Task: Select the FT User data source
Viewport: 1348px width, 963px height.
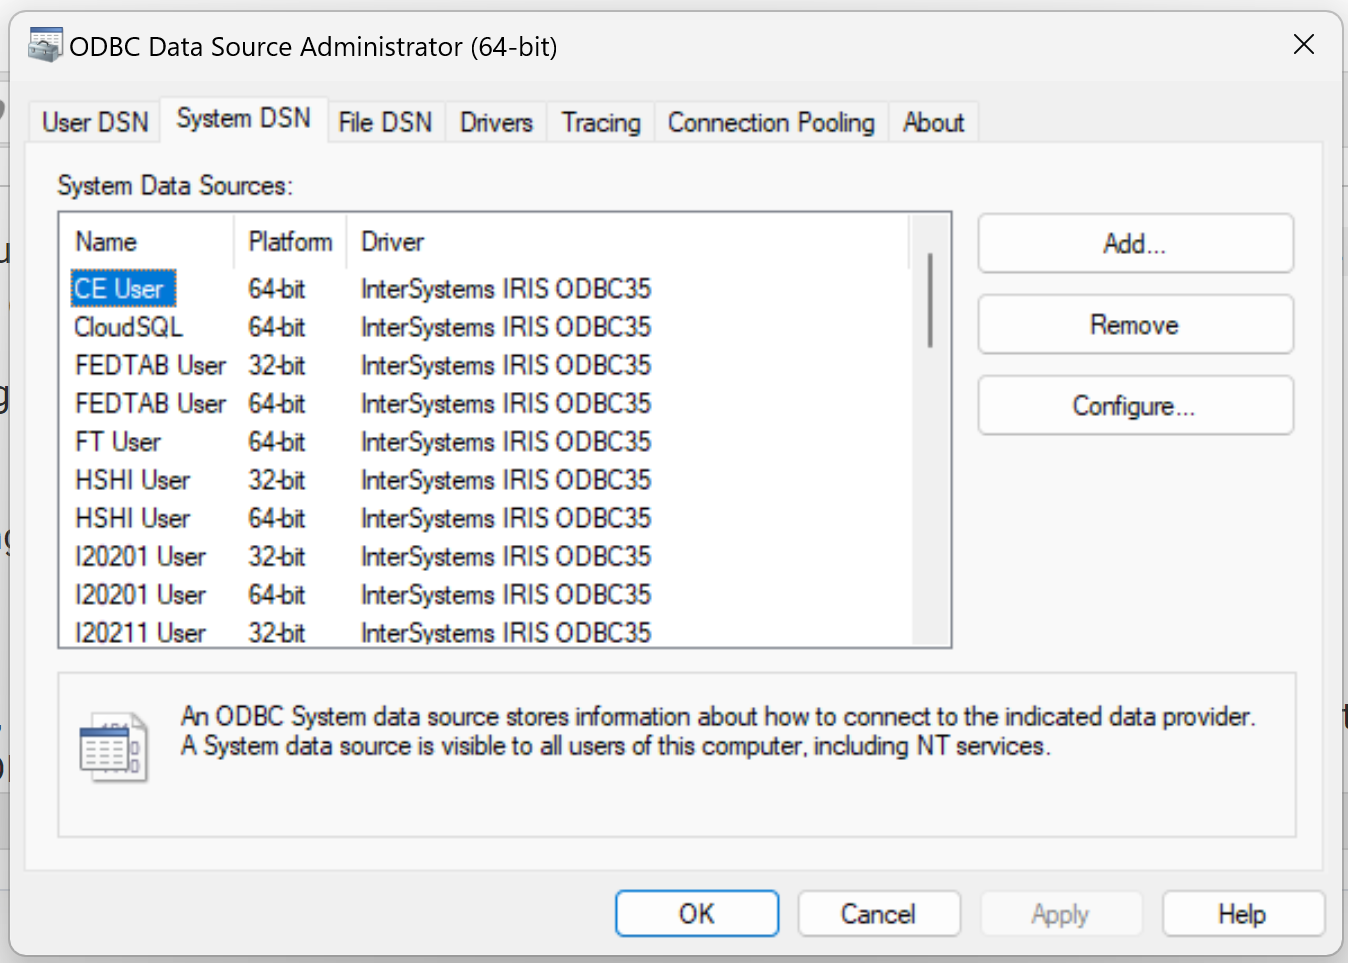Action: tap(118, 442)
